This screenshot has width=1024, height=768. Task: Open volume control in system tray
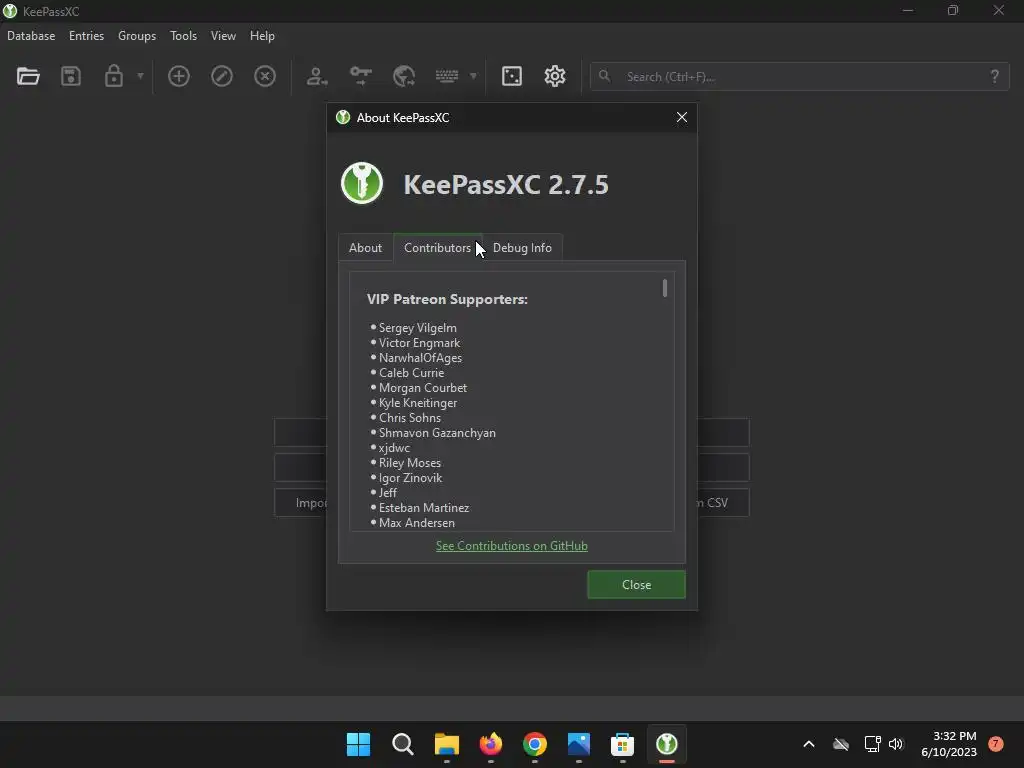pos(896,744)
